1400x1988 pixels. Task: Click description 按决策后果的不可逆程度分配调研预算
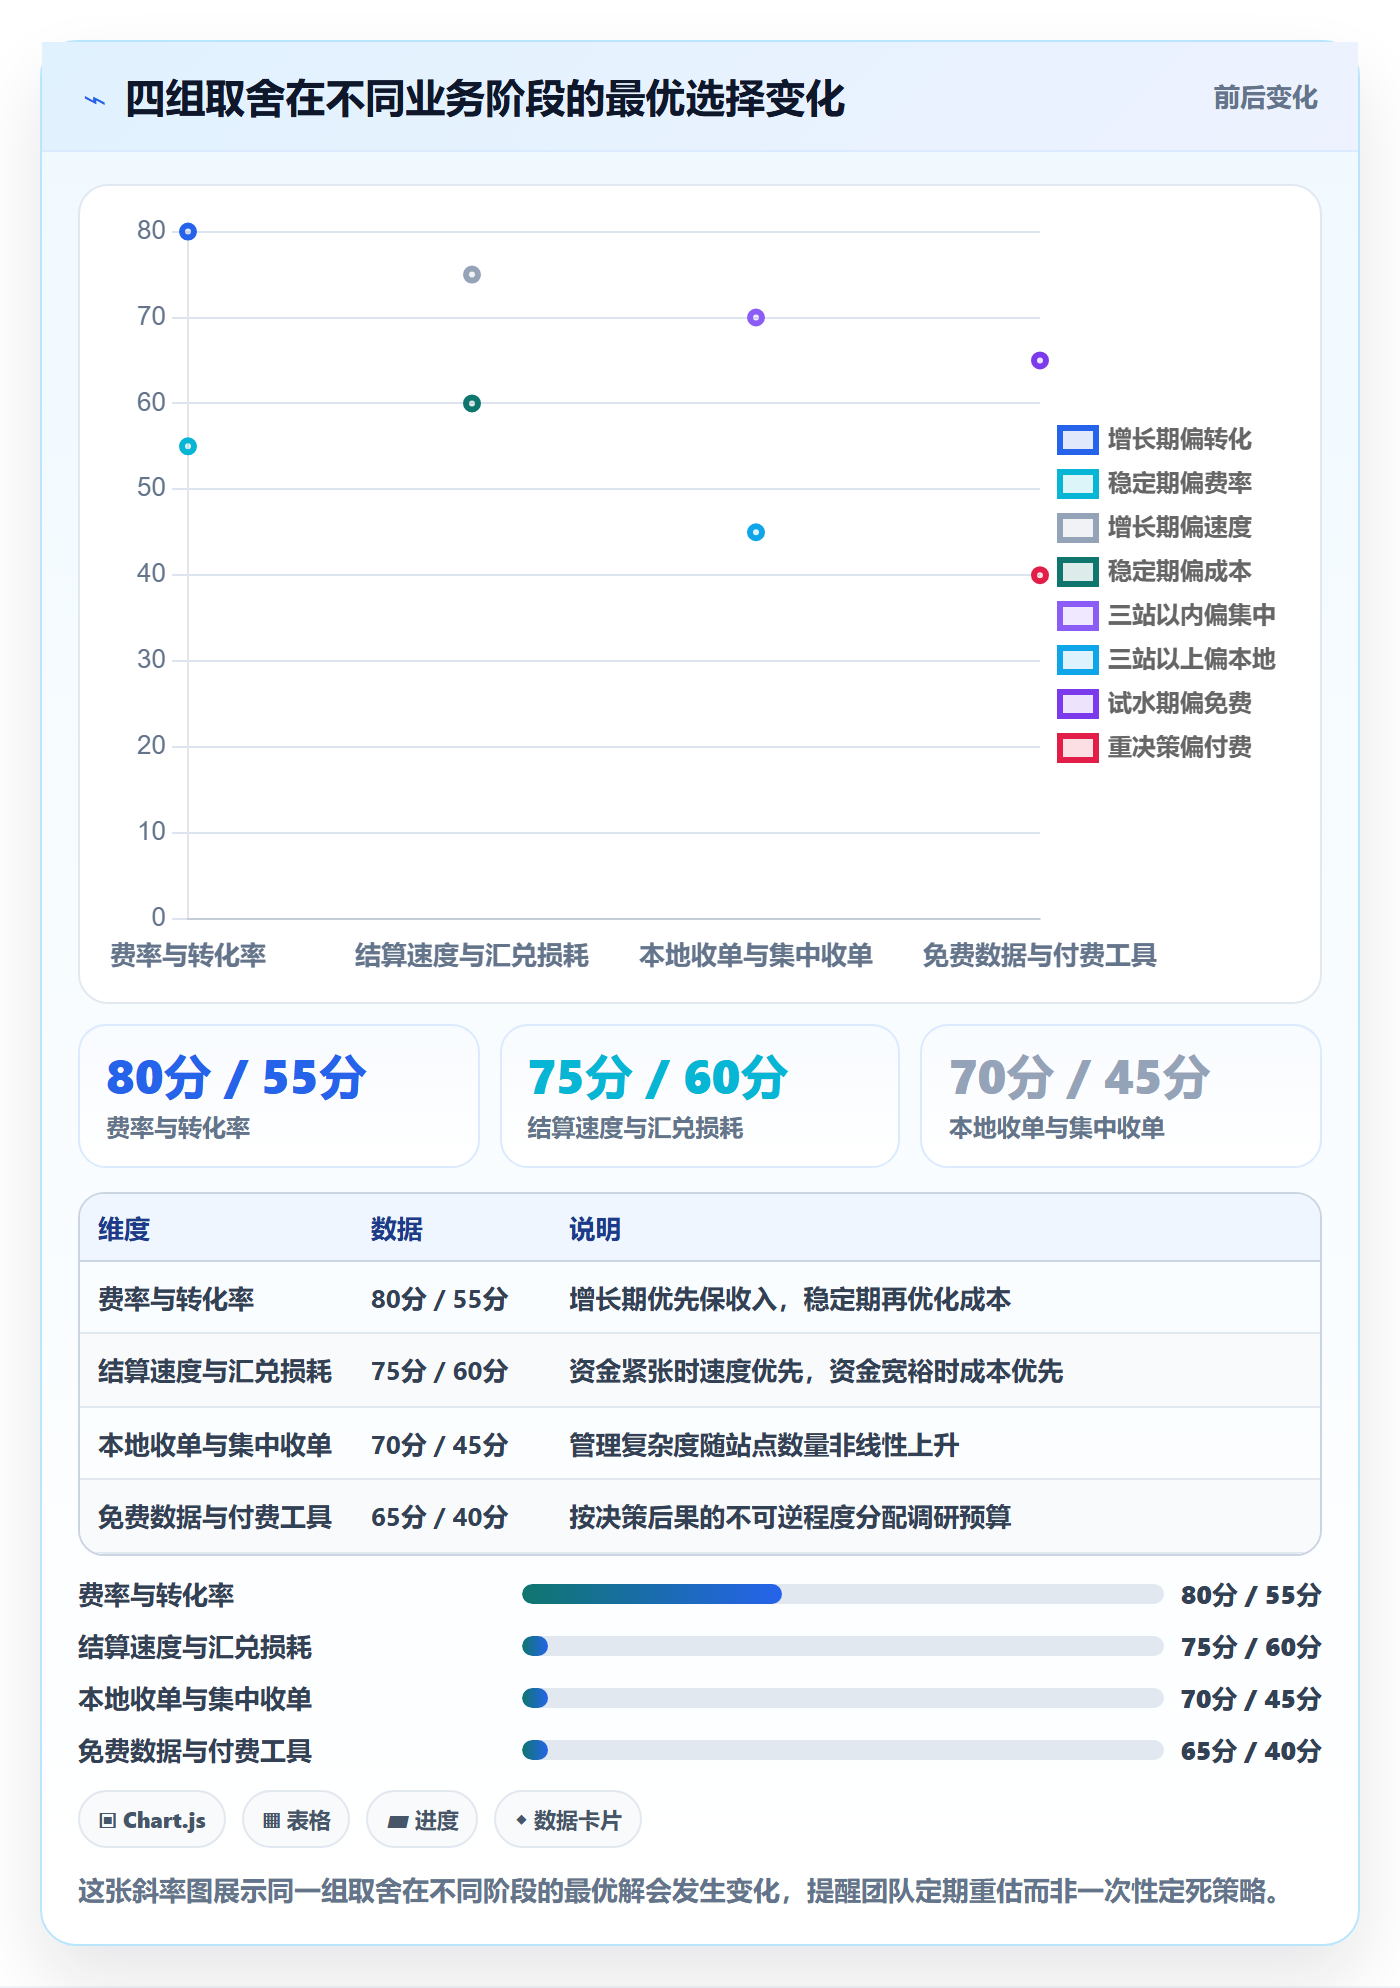pos(790,1517)
